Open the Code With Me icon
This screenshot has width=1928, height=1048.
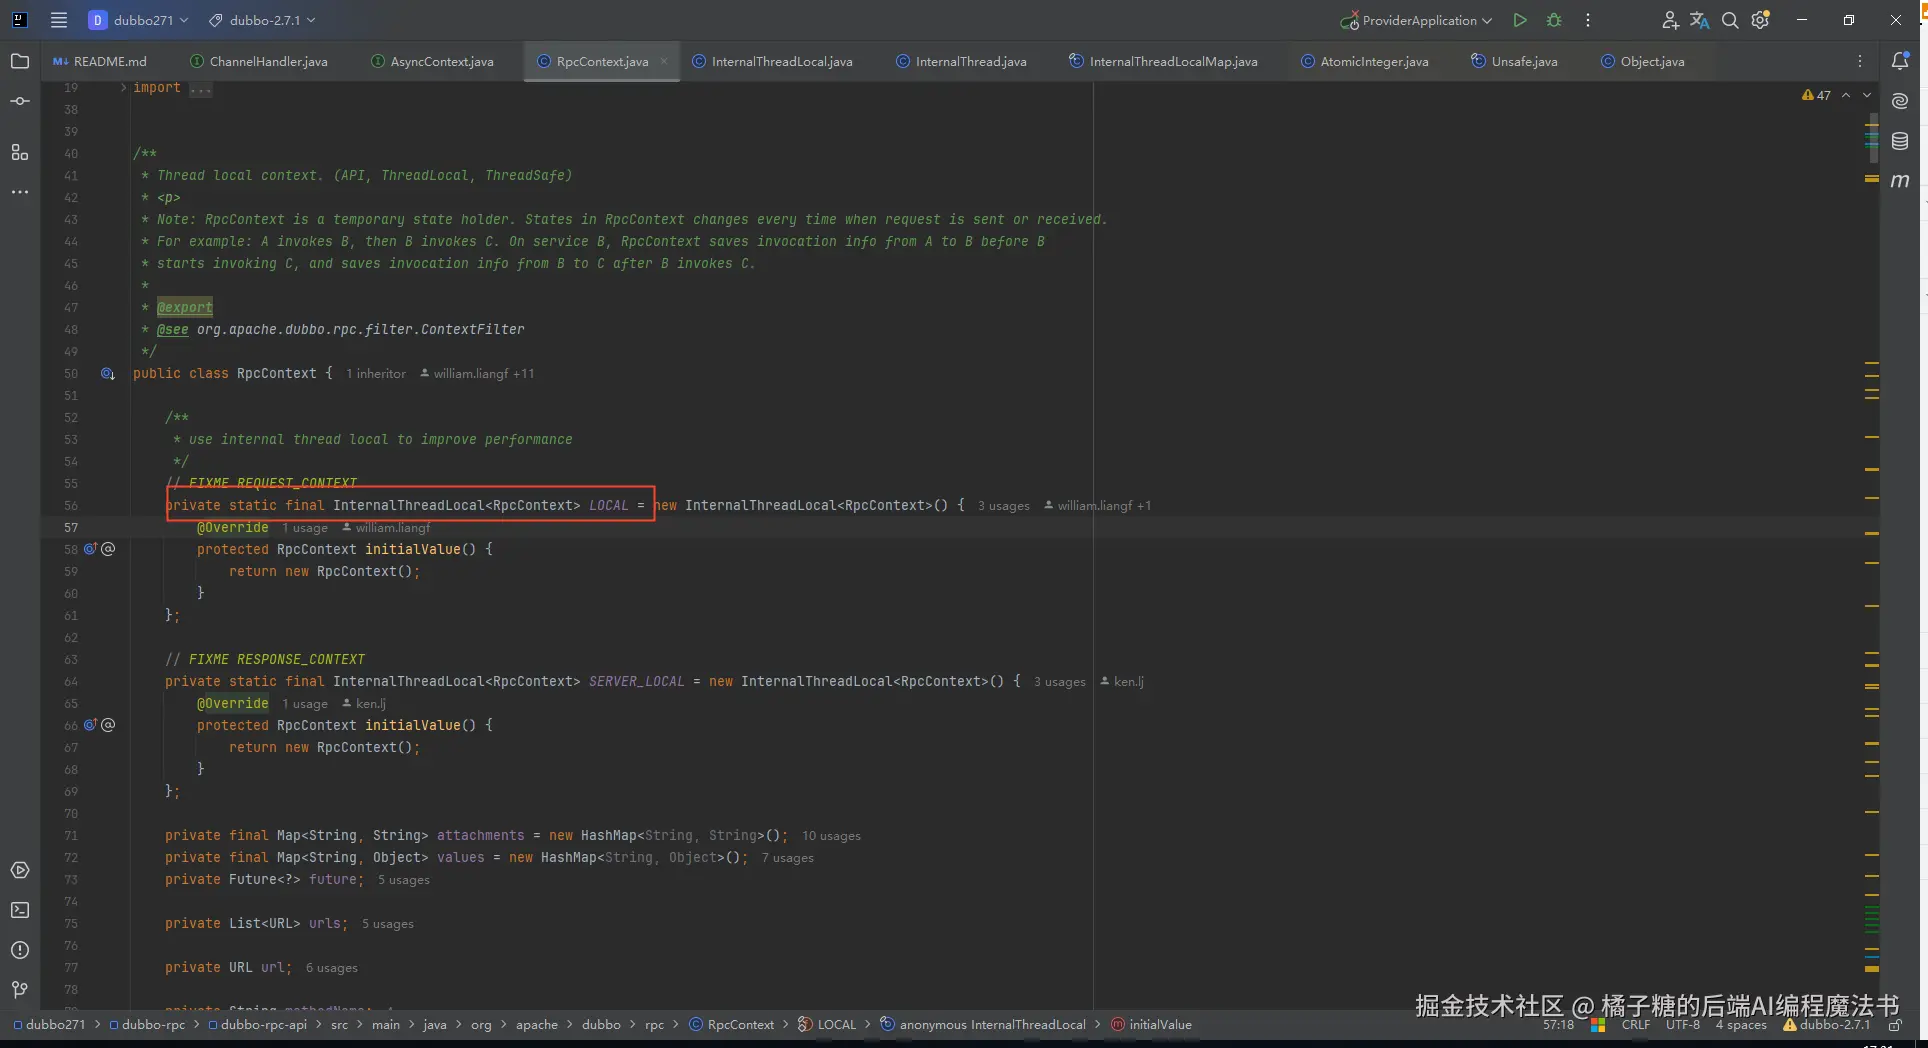point(1670,20)
